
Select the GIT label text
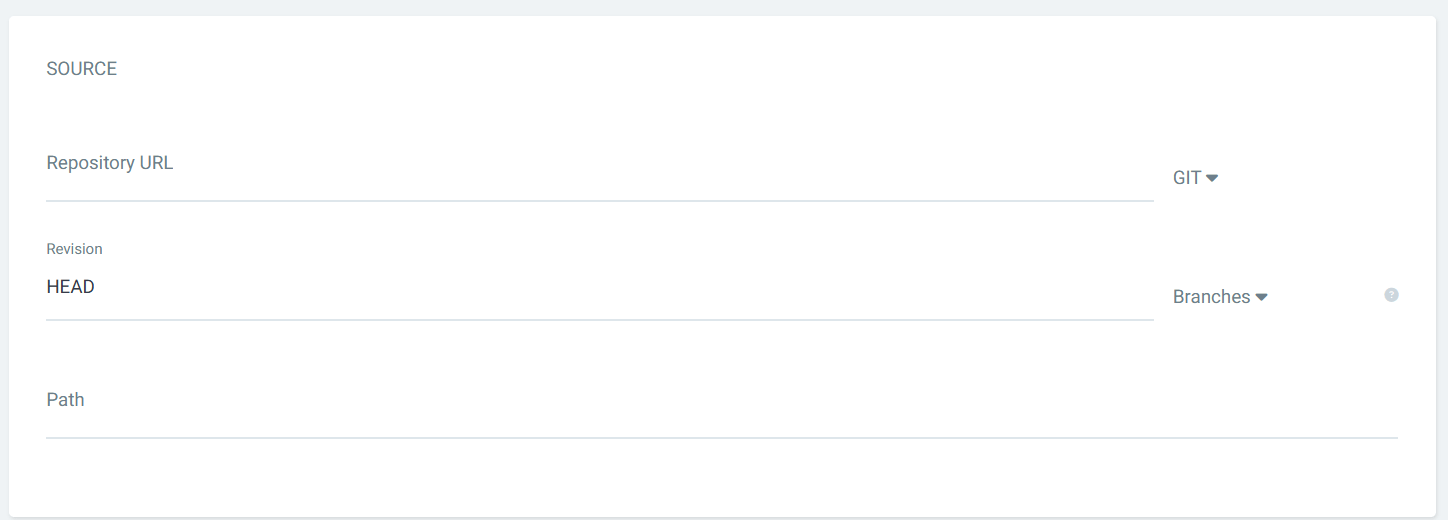[1187, 178]
